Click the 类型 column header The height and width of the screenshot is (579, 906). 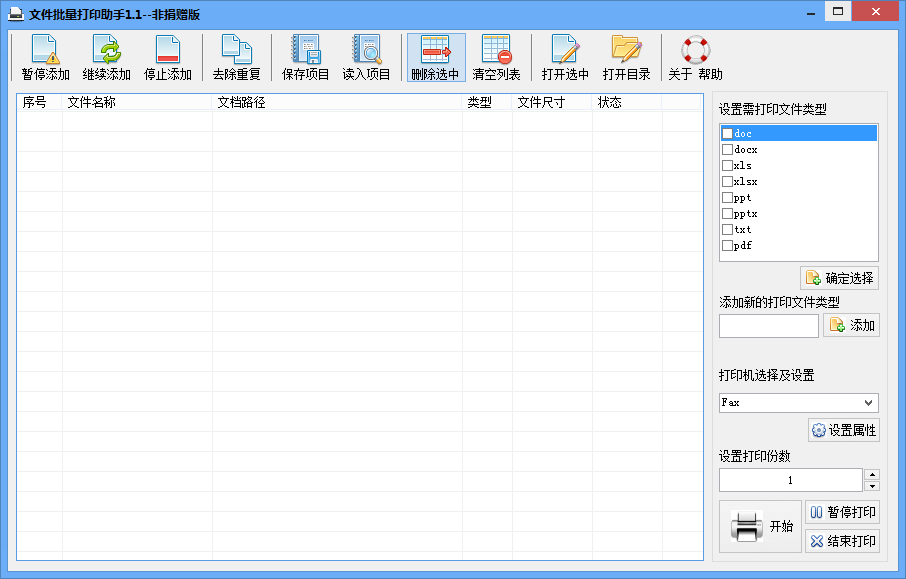click(487, 102)
